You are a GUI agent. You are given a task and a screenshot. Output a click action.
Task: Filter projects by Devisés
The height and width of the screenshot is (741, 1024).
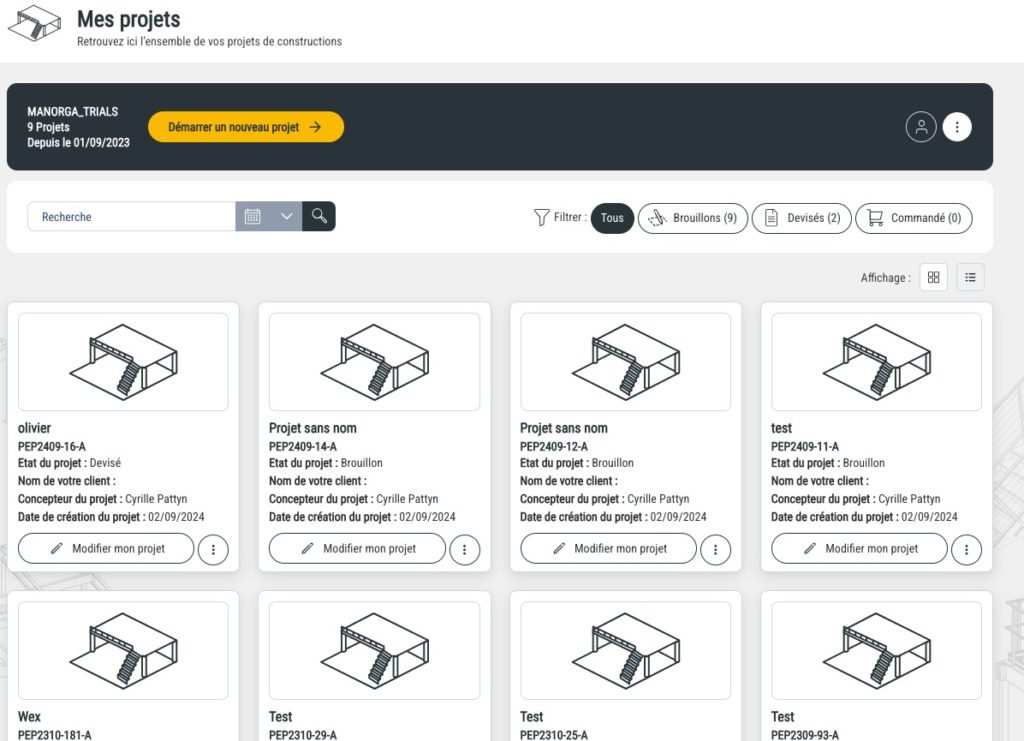point(801,218)
